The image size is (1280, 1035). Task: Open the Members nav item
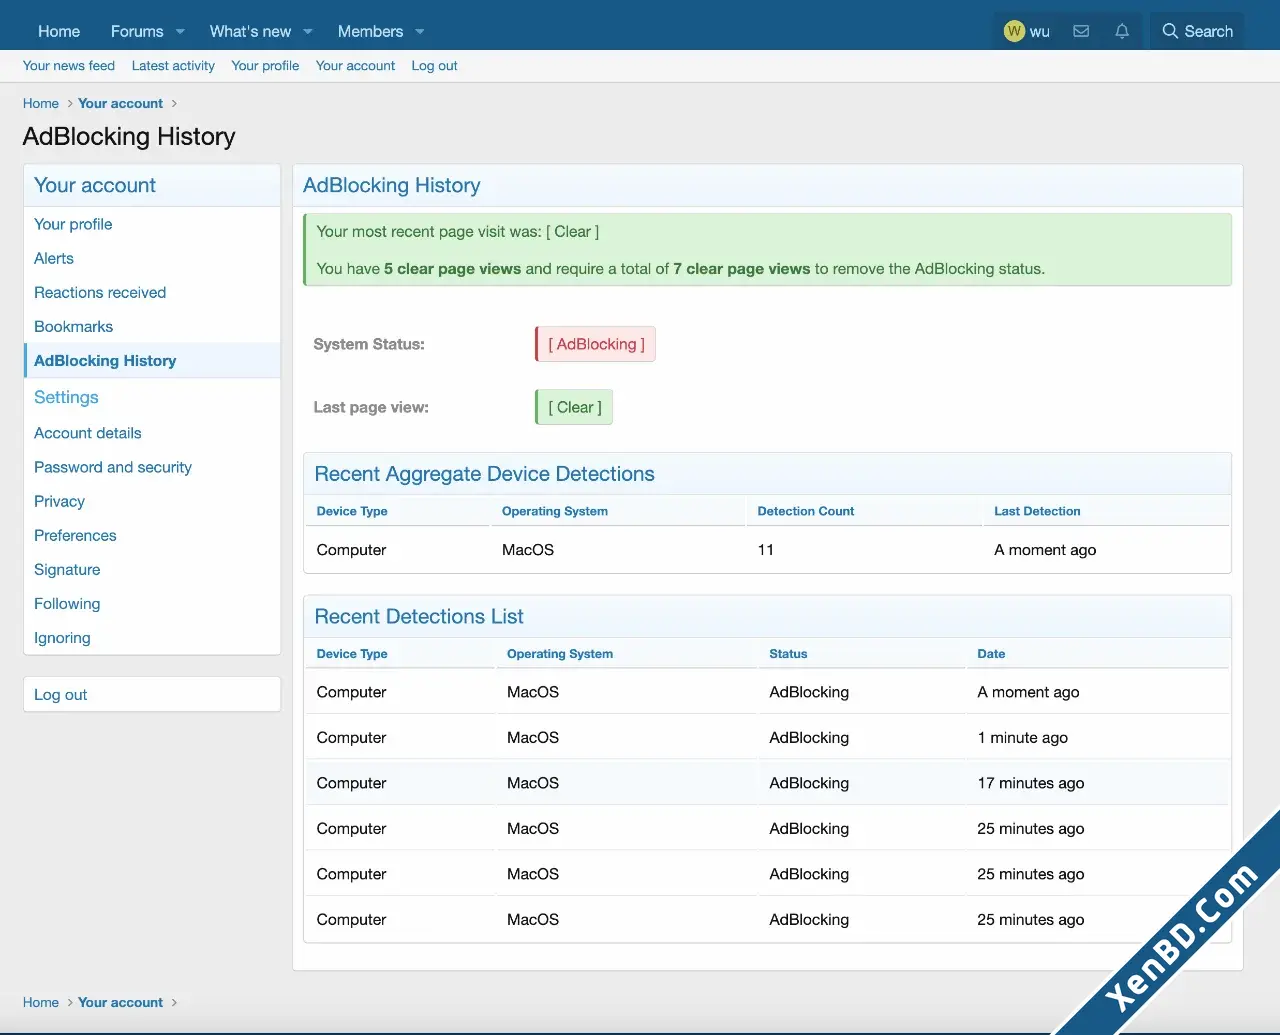[x=370, y=31]
